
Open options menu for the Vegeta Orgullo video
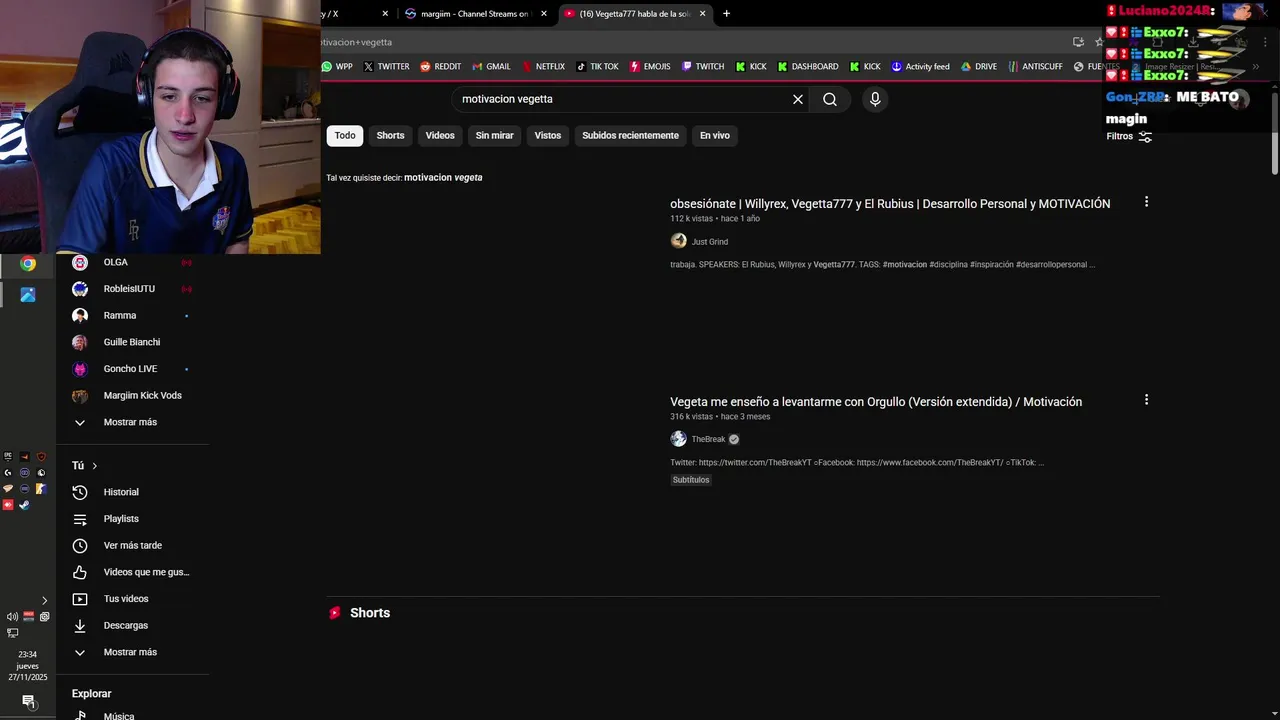pos(1146,400)
